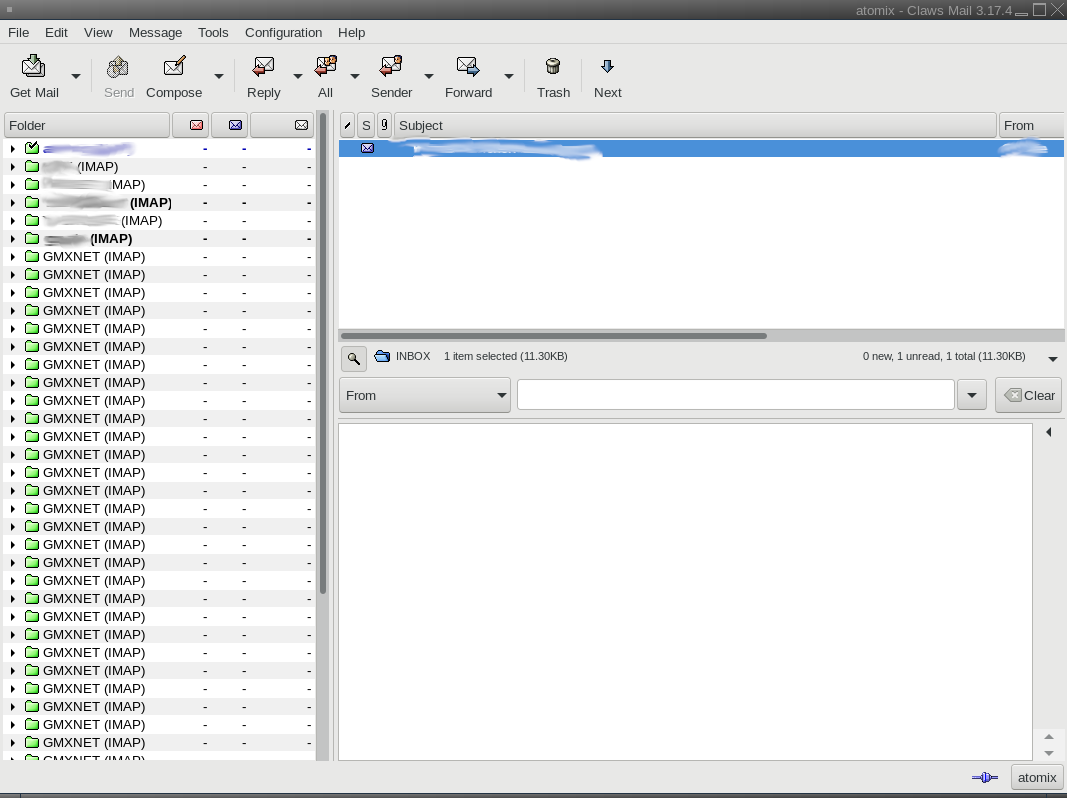Go to Next unread message
The height and width of the screenshot is (798, 1067).
[x=608, y=77]
